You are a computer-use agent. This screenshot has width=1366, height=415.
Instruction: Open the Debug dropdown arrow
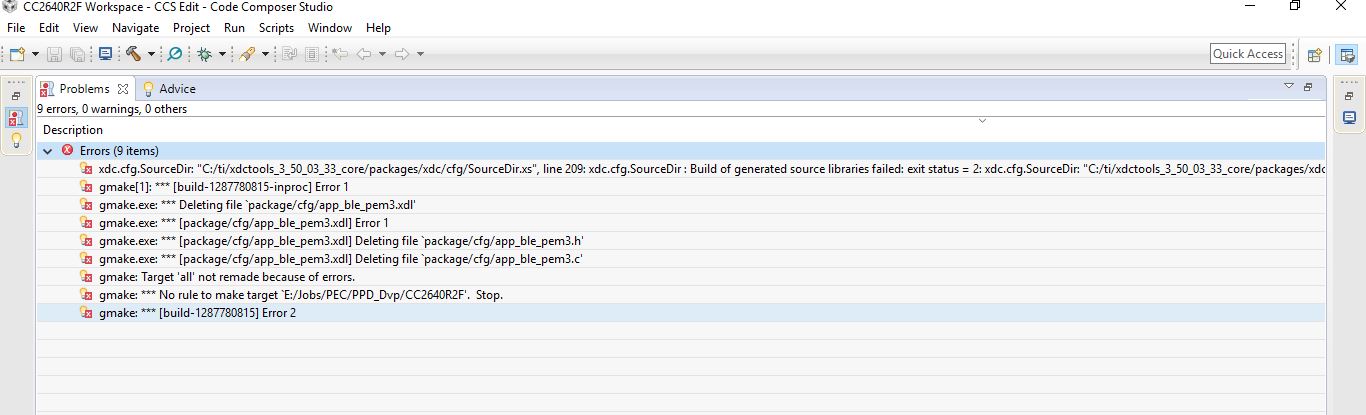pos(222,54)
